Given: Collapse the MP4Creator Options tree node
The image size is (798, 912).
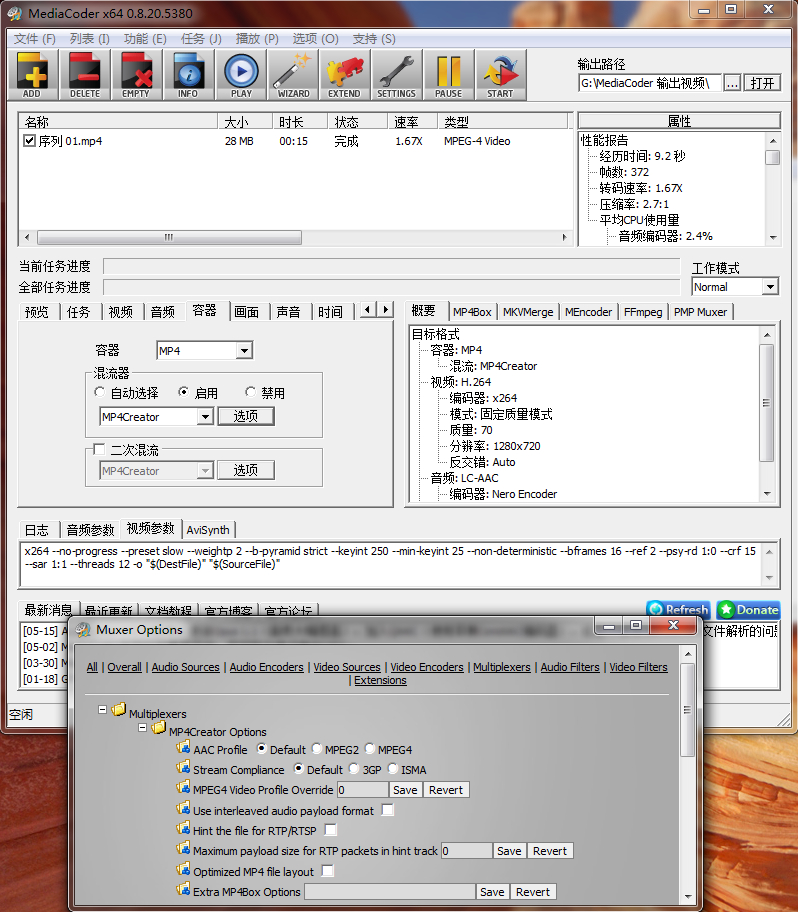Looking at the screenshot, I should pos(142,728).
